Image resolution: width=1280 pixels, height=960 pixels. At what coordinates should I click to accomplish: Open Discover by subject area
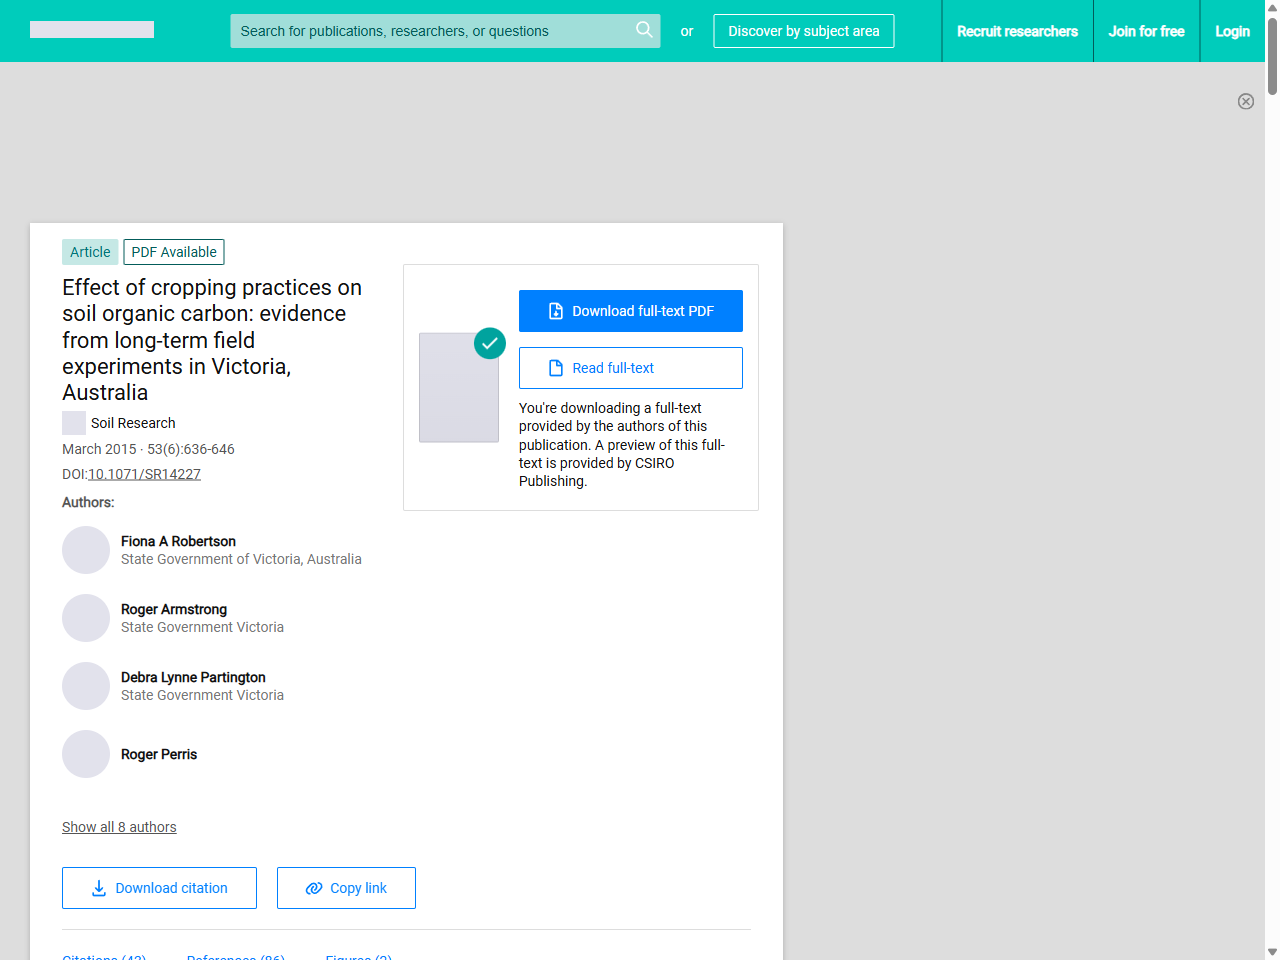(x=803, y=31)
